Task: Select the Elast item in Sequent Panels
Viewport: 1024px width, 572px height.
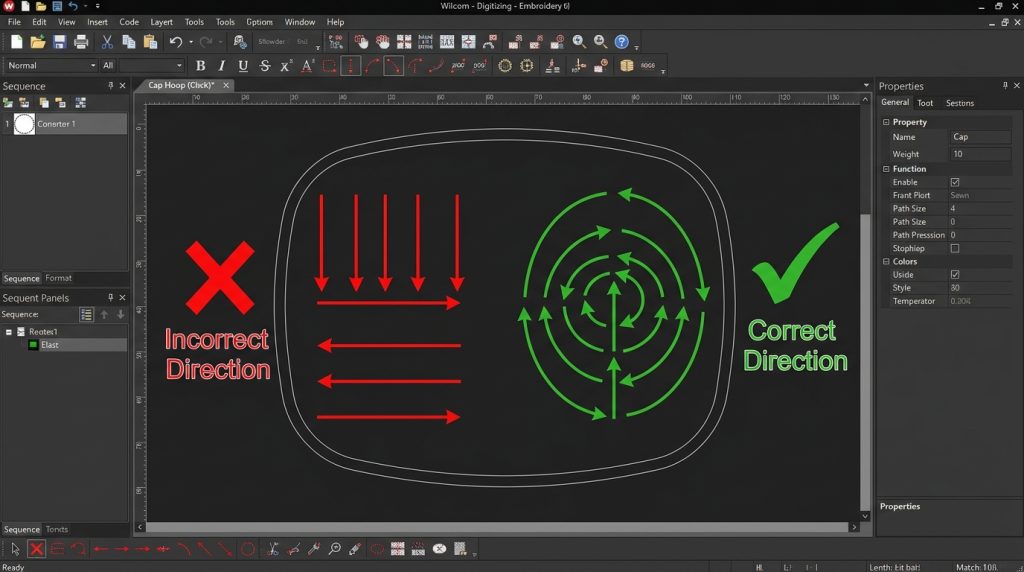Action: click(49, 345)
